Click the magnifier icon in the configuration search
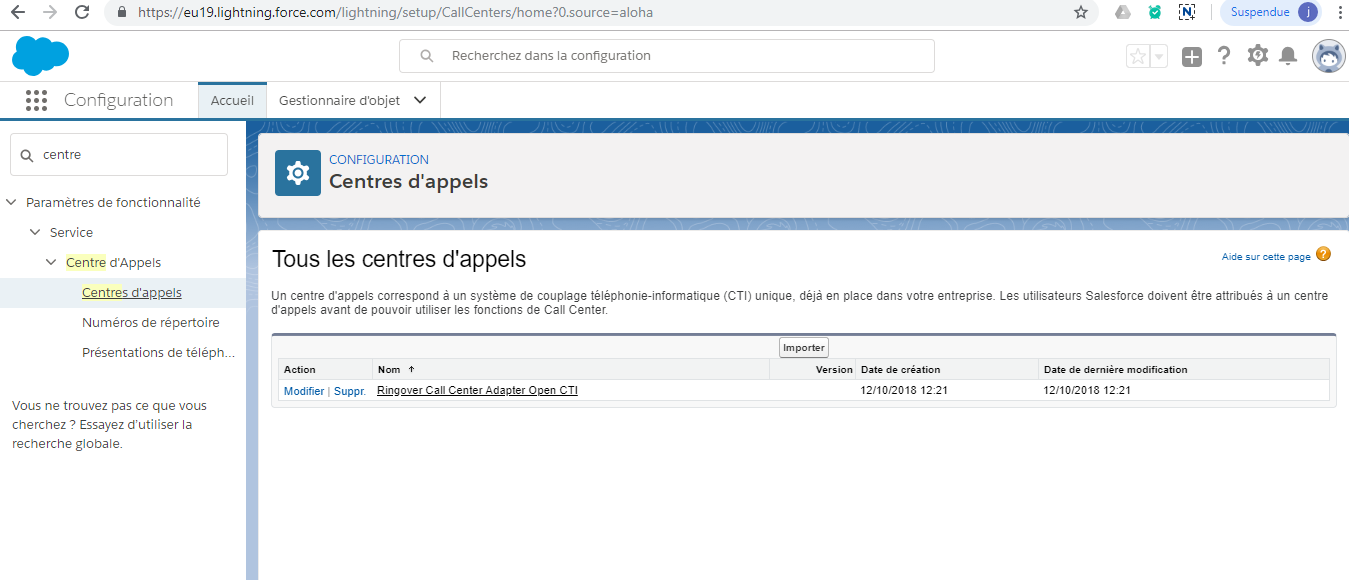This screenshot has width=1349, height=580. pyautogui.click(x=427, y=56)
